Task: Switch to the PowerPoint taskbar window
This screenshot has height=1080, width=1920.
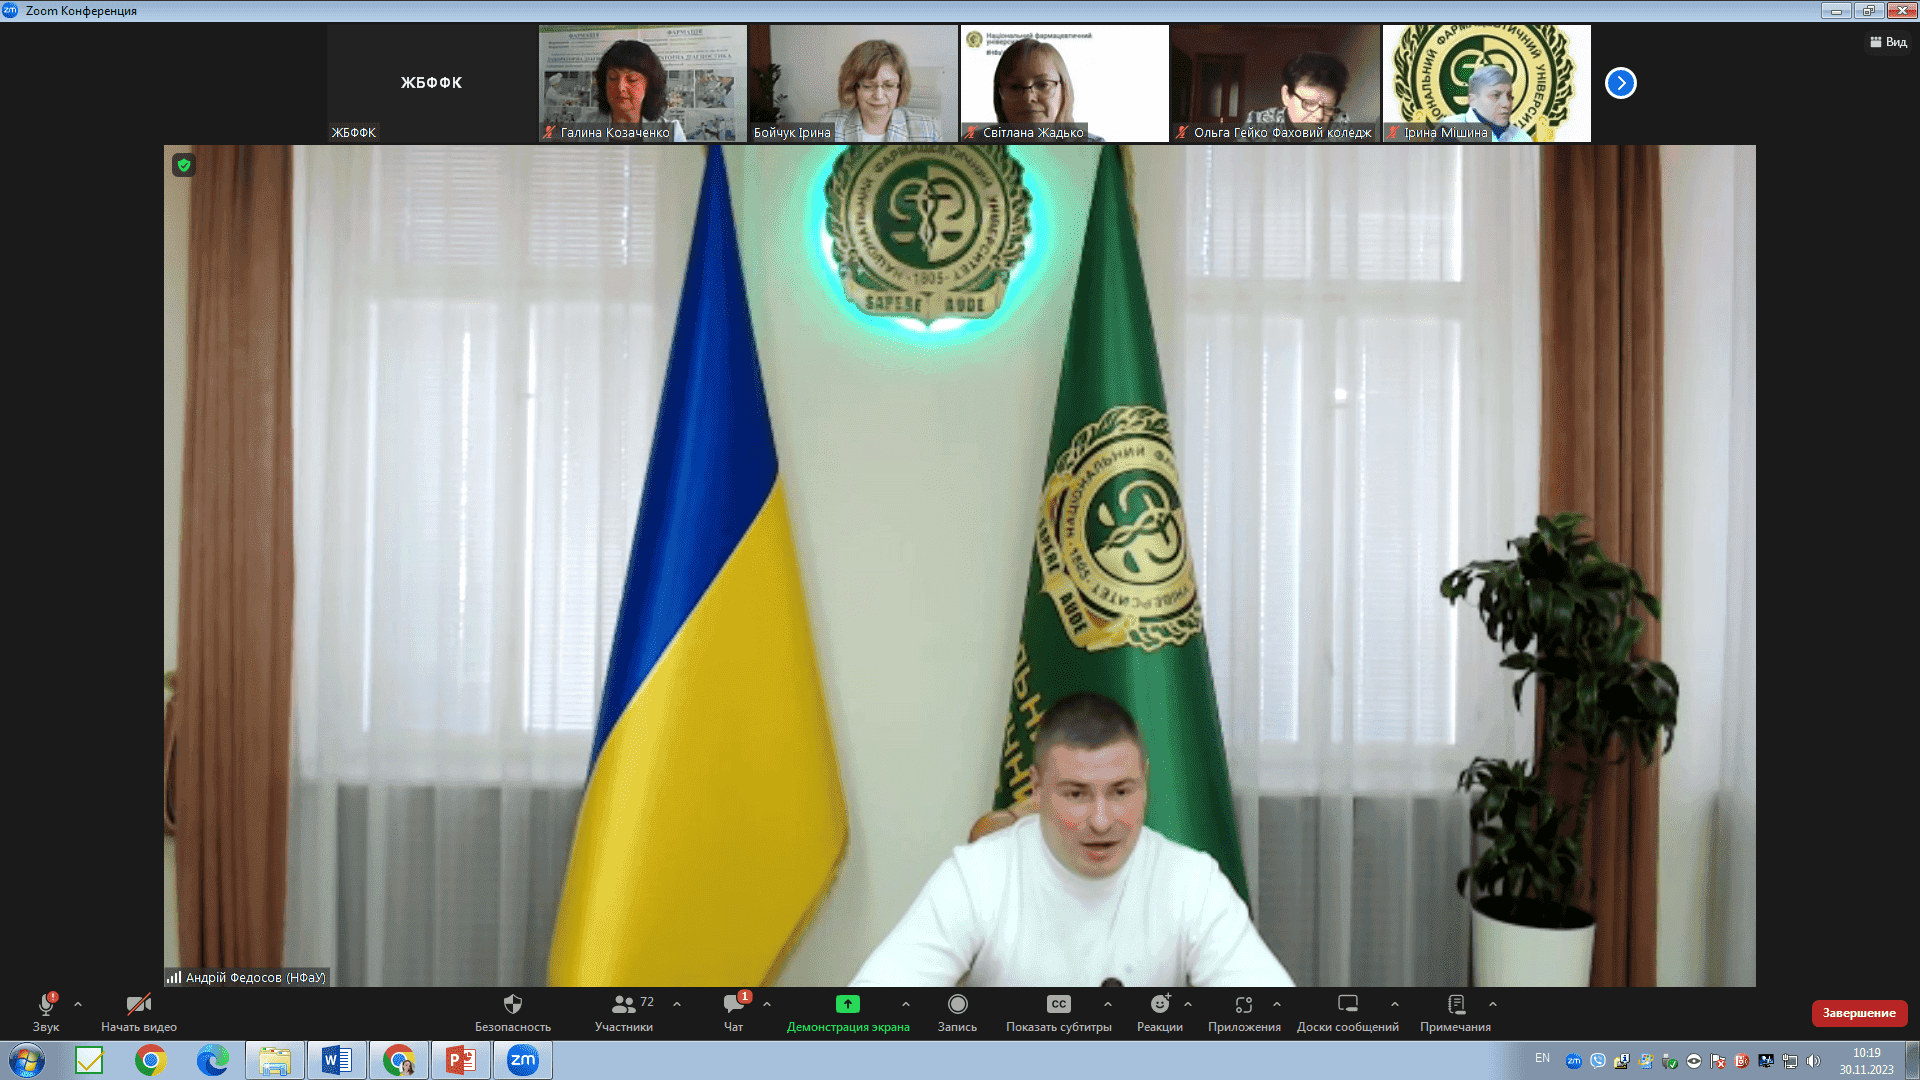Action: 461,1060
